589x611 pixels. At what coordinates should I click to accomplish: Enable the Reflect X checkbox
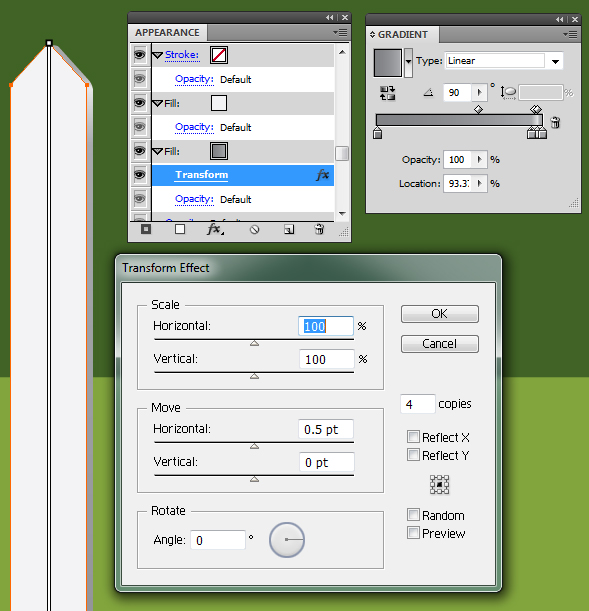point(413,437)
